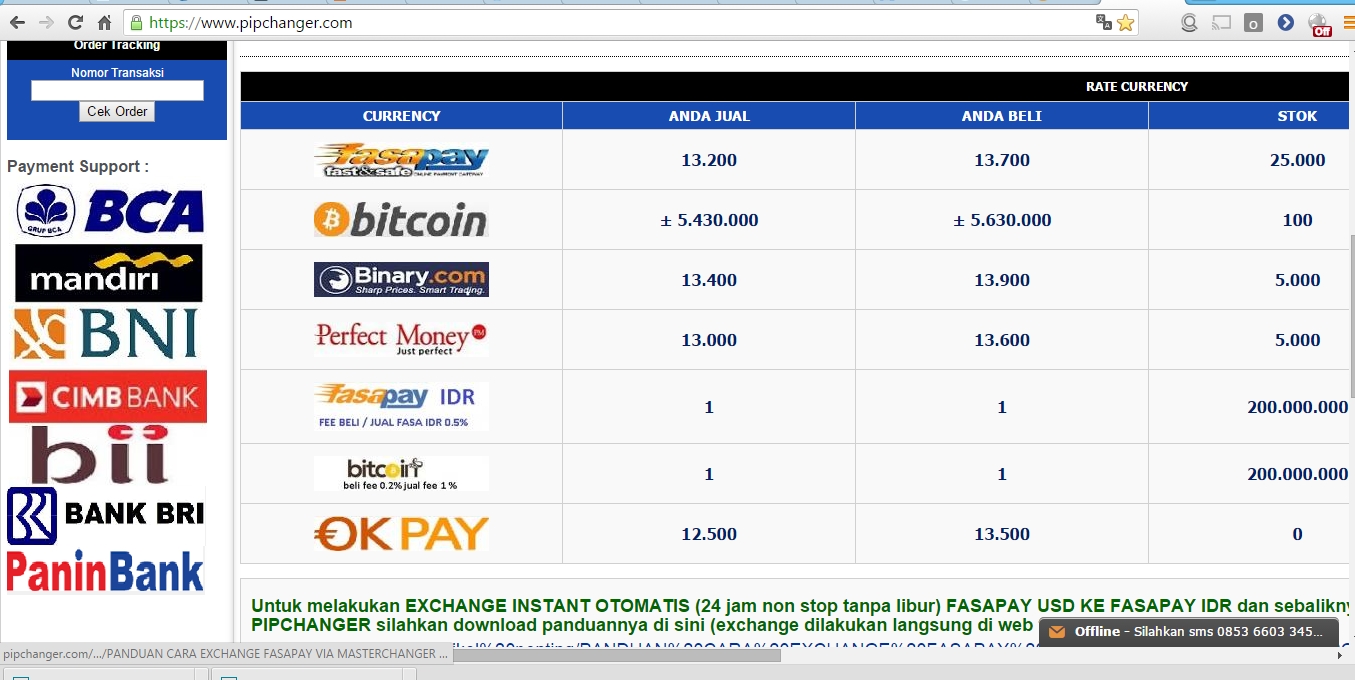1355x680 pixels.
Task: Click Perfect Money buy rate 13.600
Action: point(1002,340)
